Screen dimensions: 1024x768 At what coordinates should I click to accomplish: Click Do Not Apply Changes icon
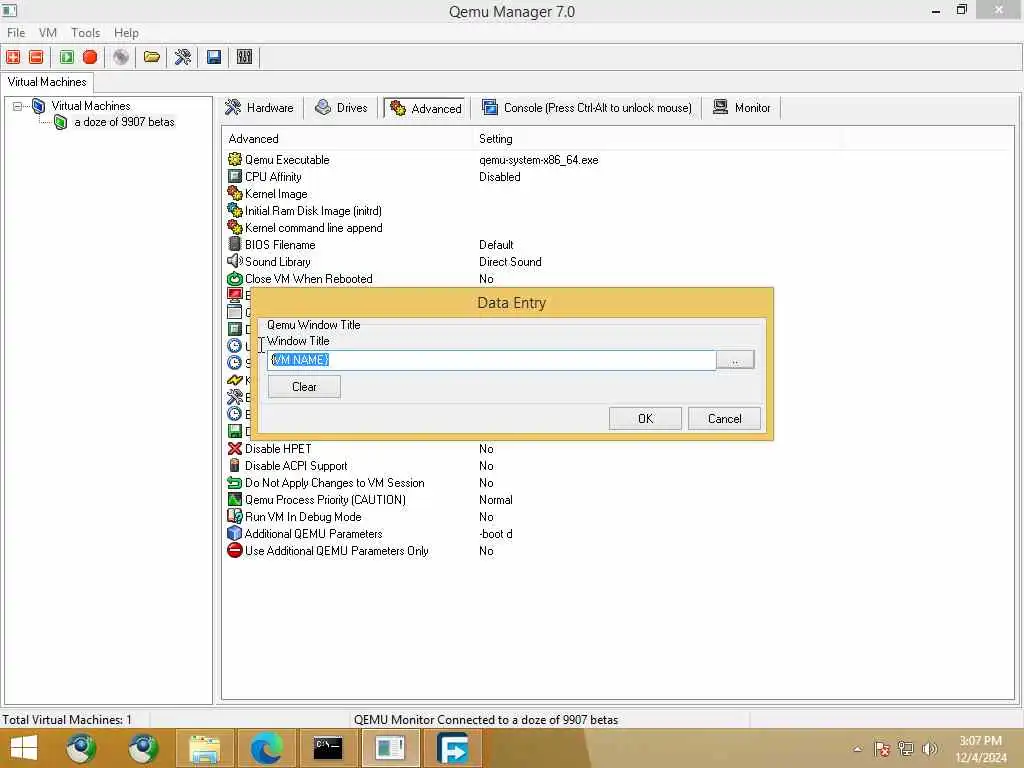[234, 483]
